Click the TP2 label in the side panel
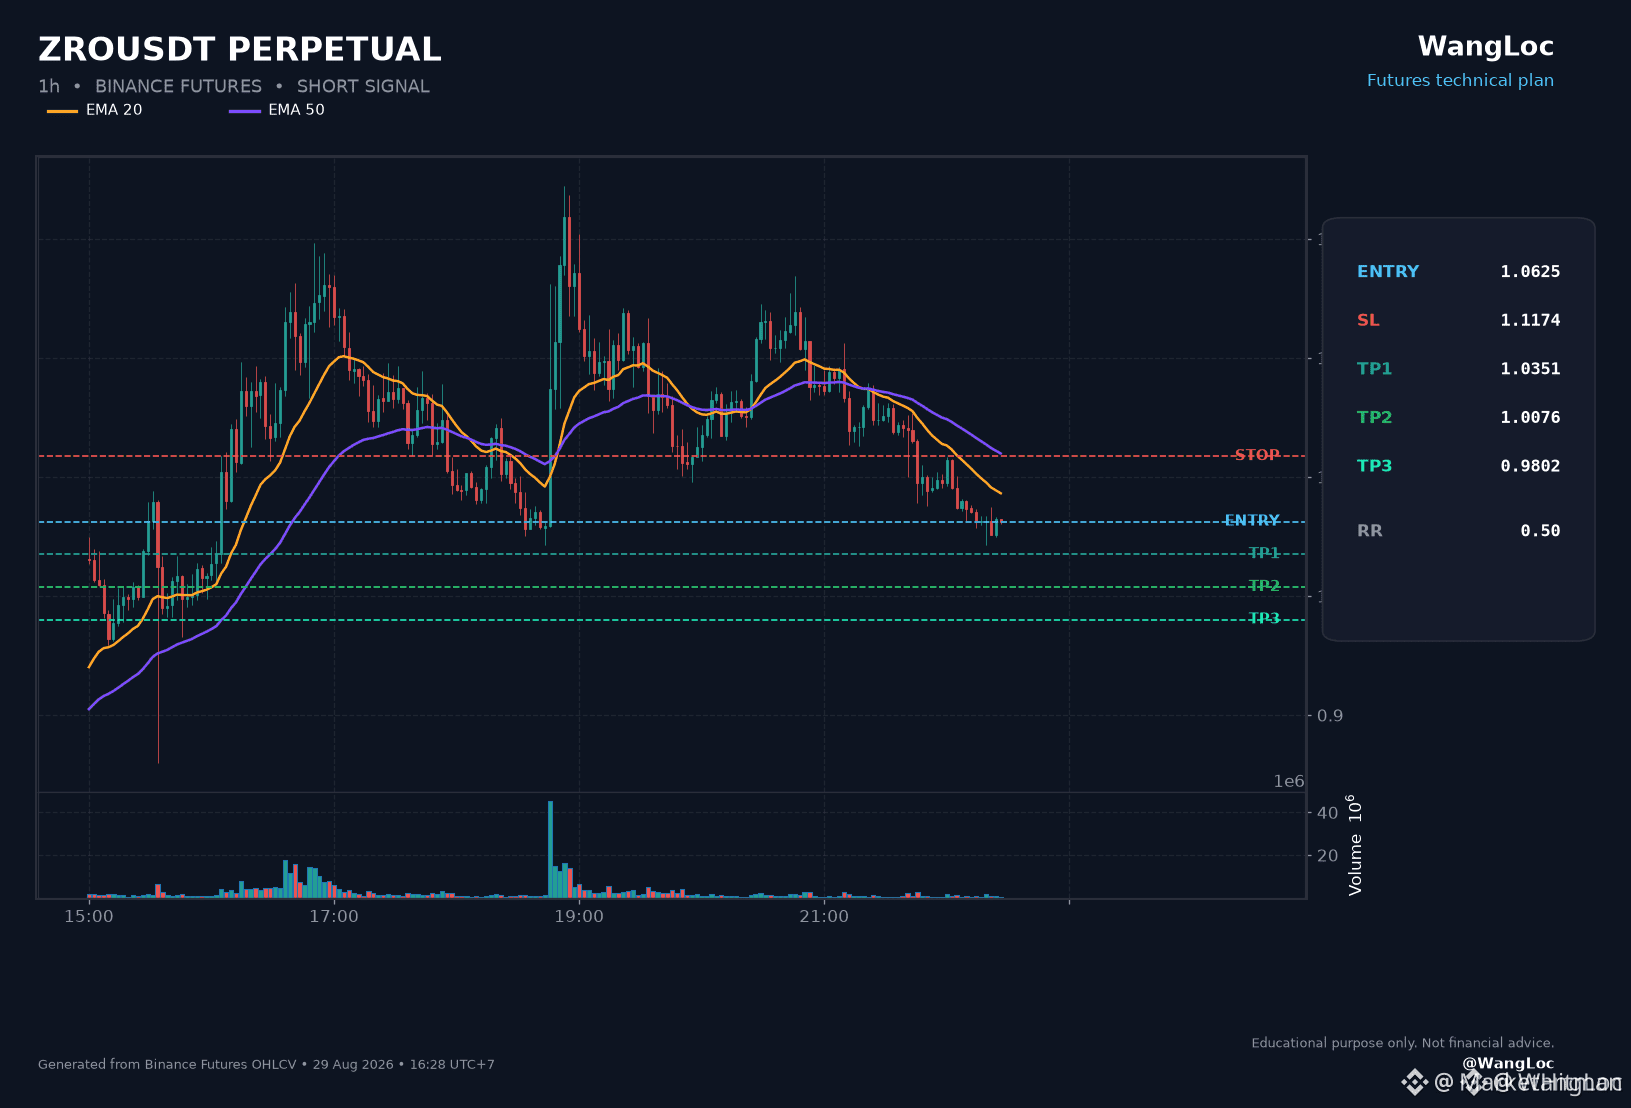Image resolution: width=1631 pixels, height=1108 pixels. coord(1374,418)
